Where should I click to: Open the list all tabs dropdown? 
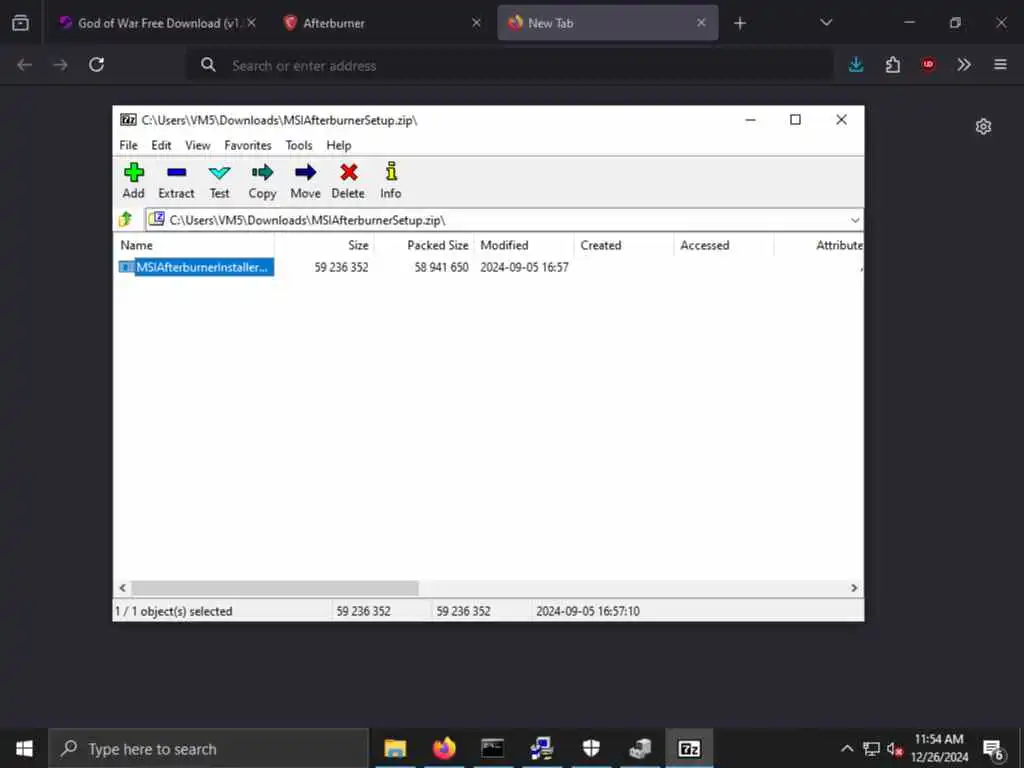(x=826, y=23)
